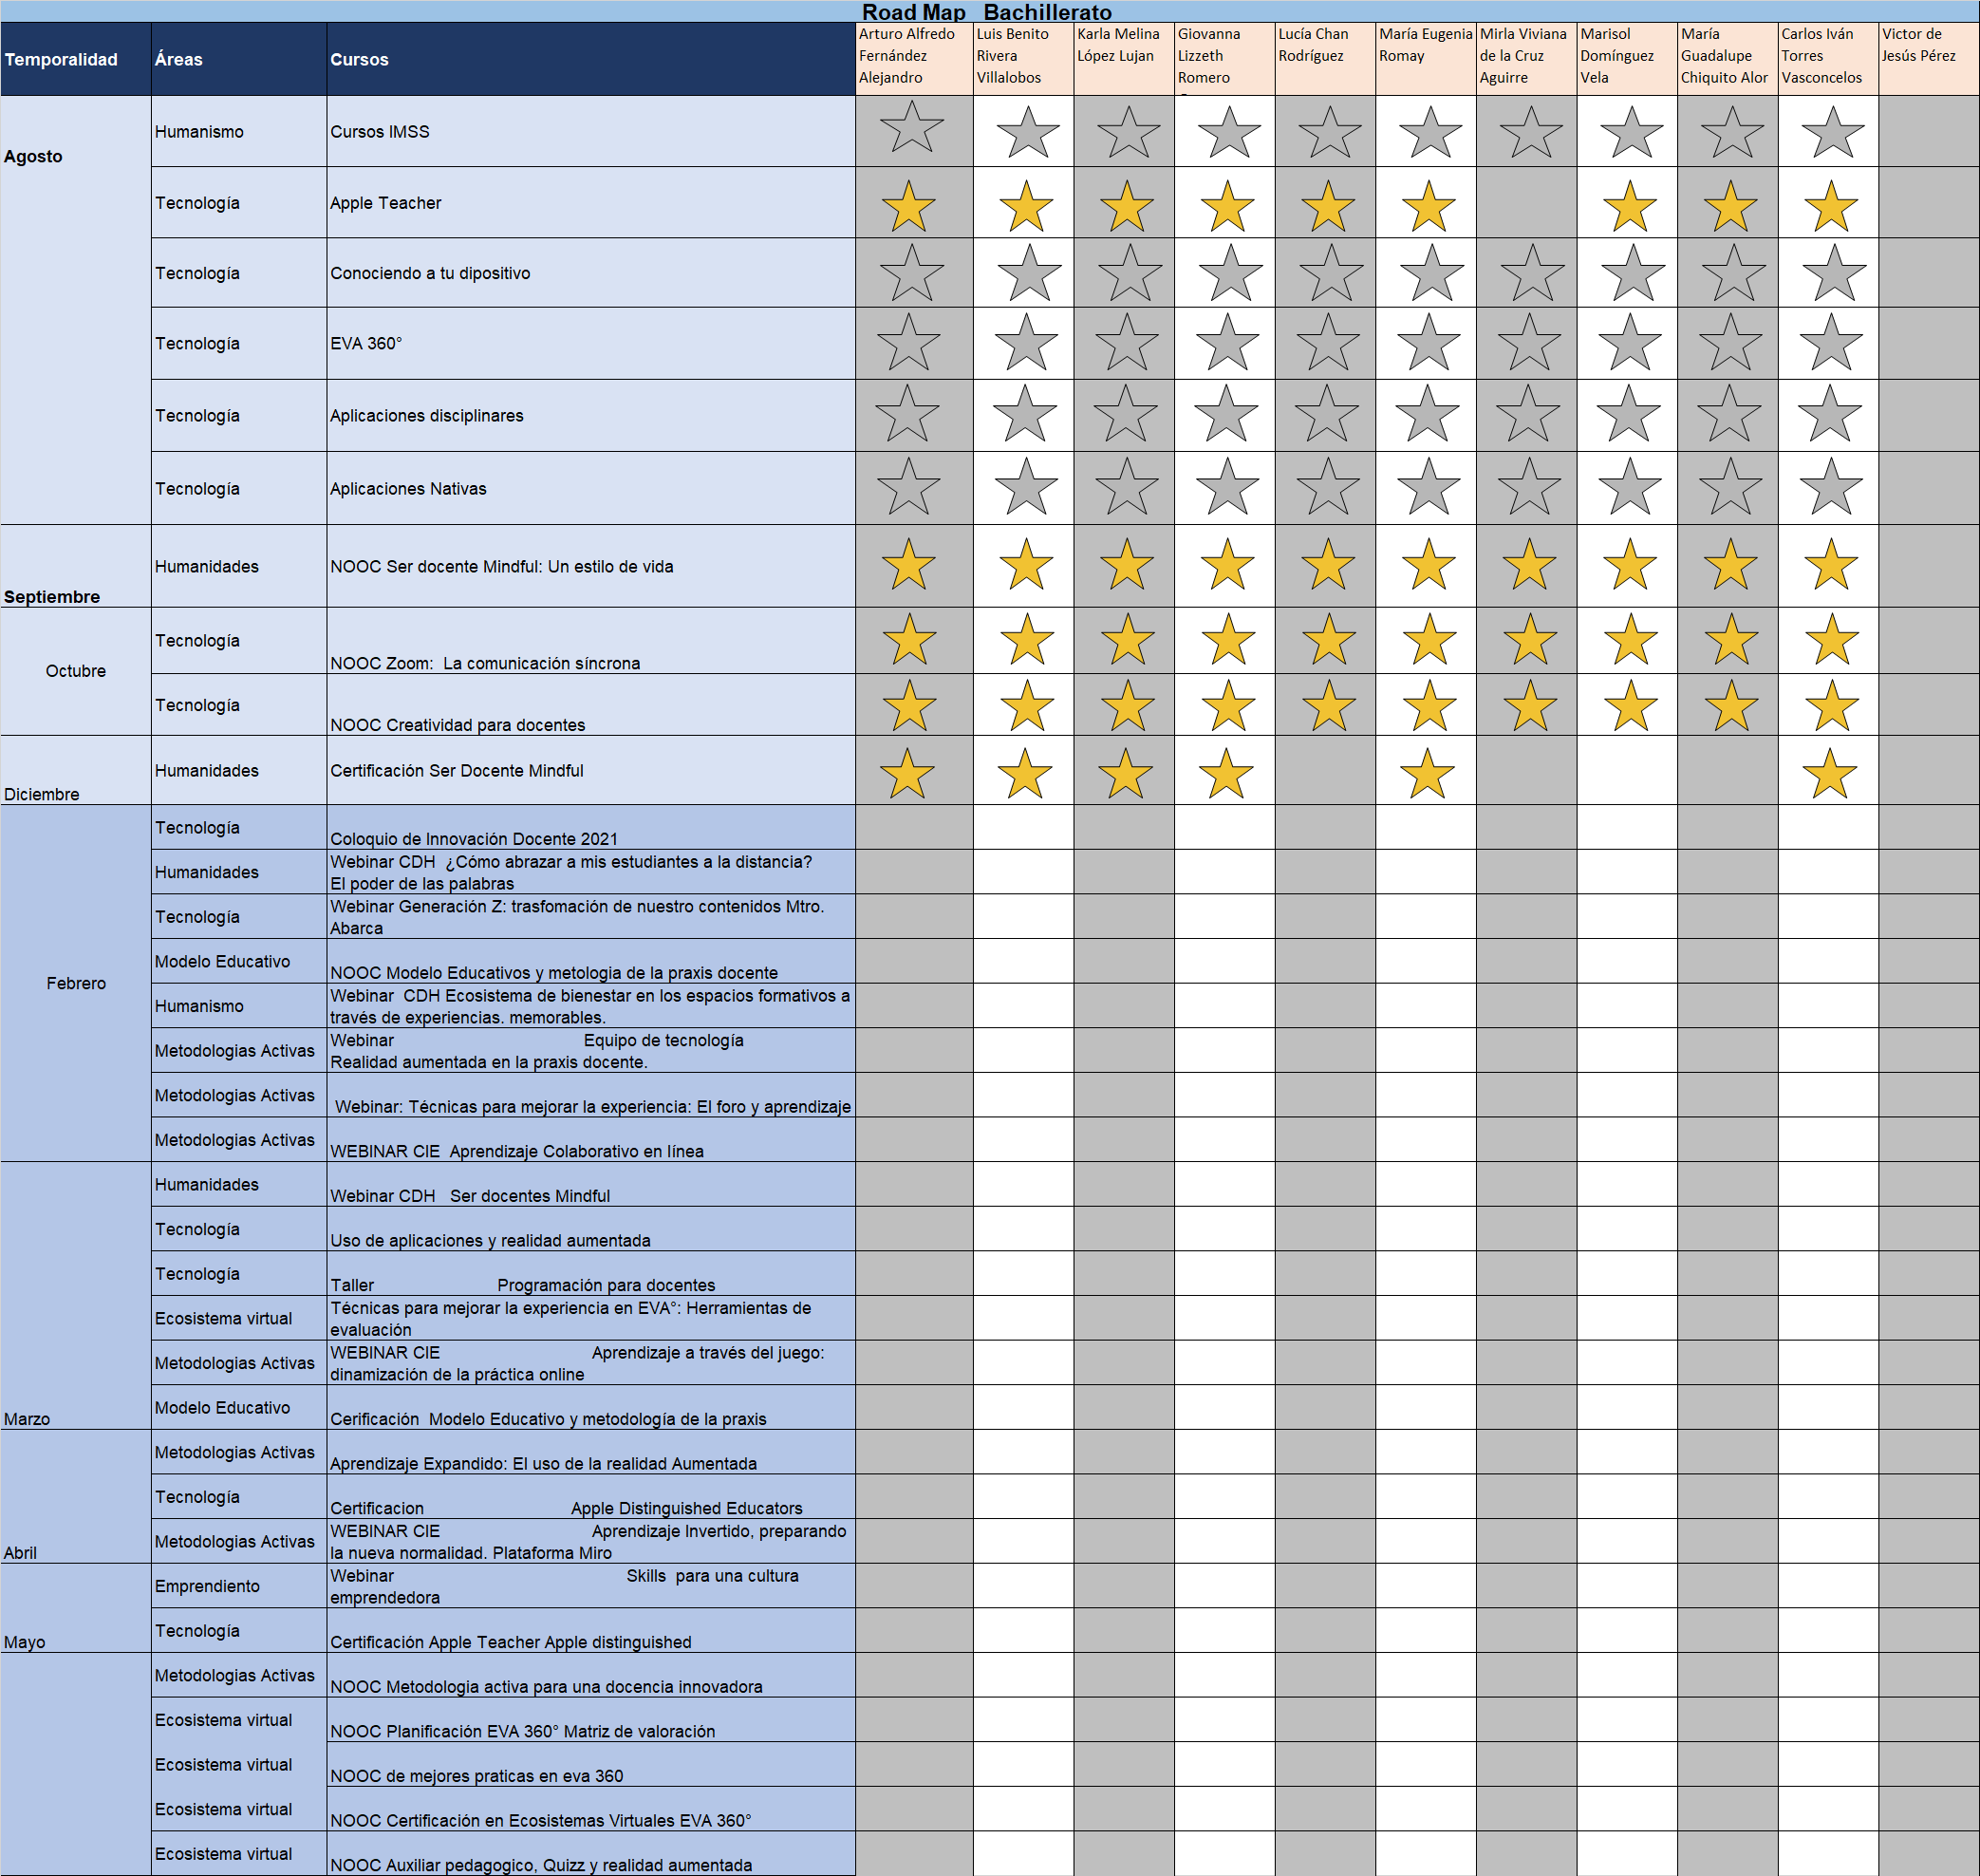The image size is (1980, 1876).
Task: Select the Coloquio de Innovación Docente 2021 cell
Action: point(591,827)
